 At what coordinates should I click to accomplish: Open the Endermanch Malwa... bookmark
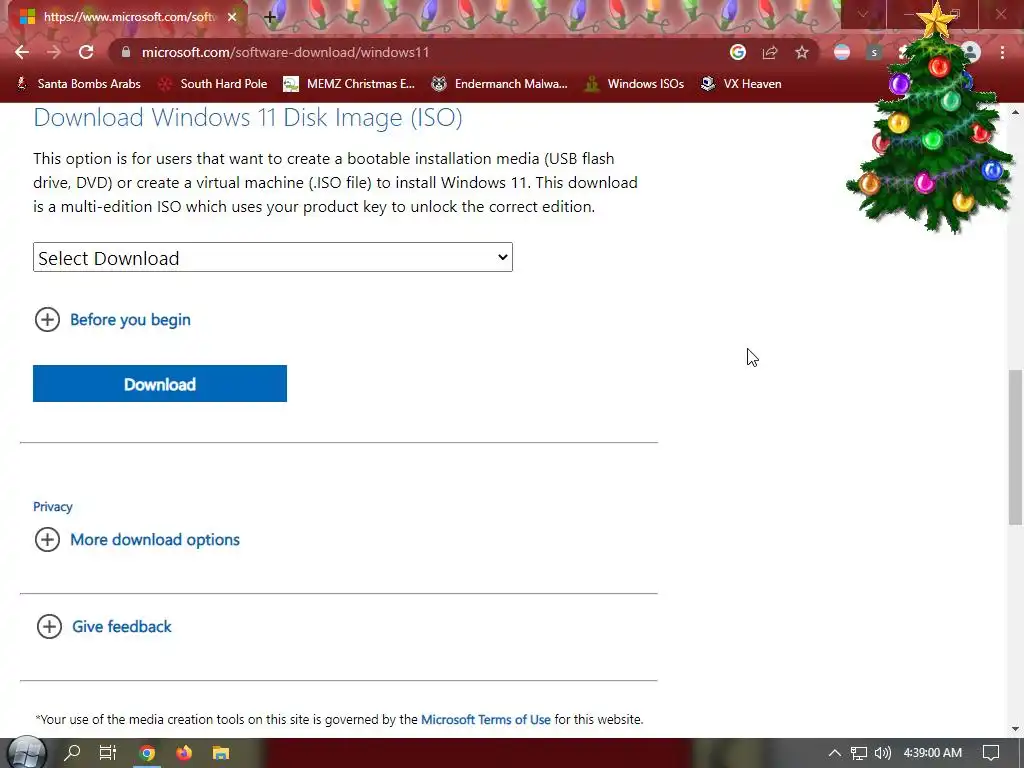pos(500,84)
